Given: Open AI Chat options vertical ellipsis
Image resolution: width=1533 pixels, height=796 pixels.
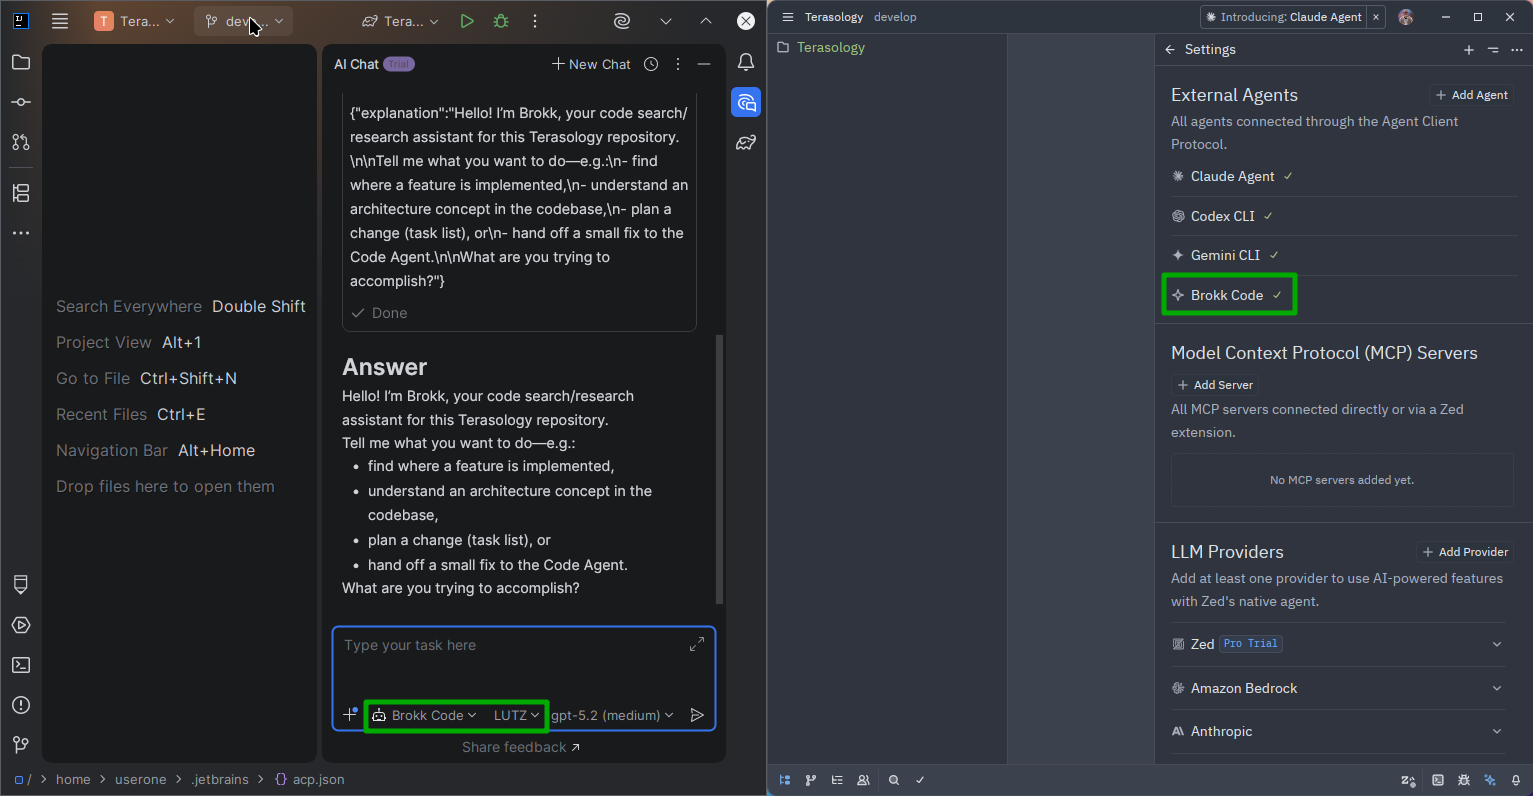Looking at the screenshot, I should point(678,64).
